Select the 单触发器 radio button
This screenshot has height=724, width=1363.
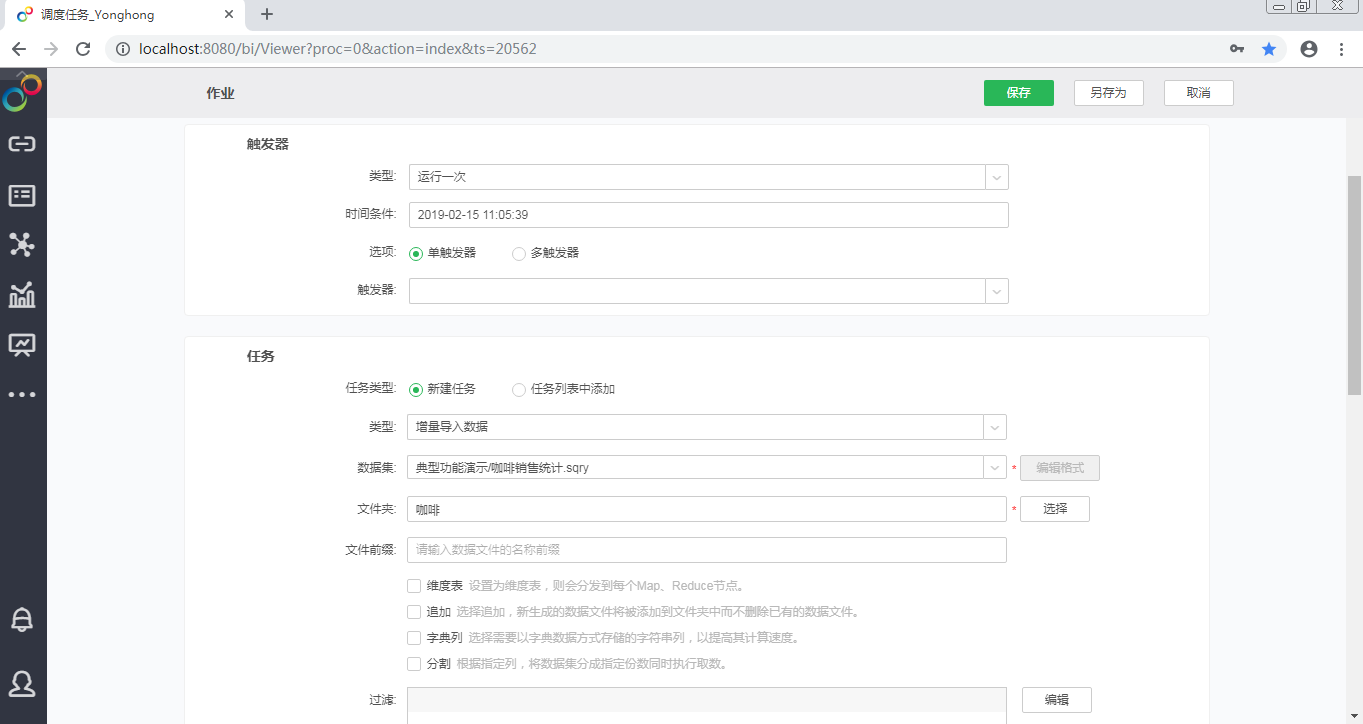(x=416, y=254)
